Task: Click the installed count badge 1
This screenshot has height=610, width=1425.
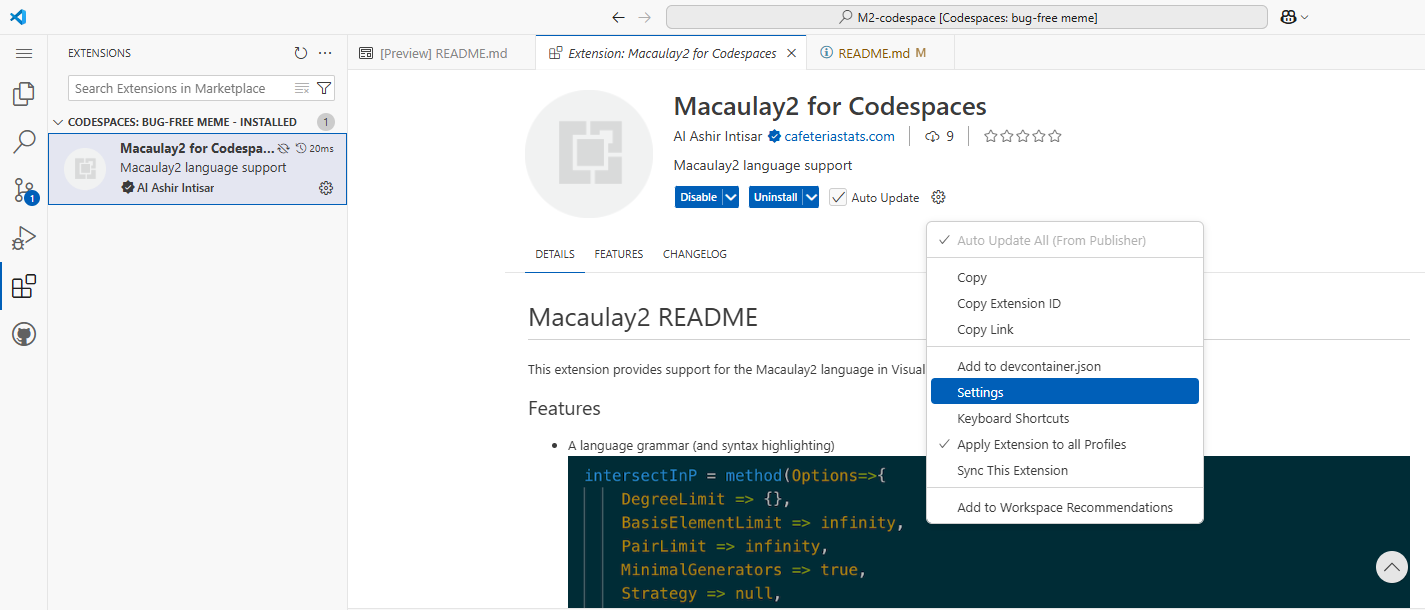Action: click(x=326, y=122)
